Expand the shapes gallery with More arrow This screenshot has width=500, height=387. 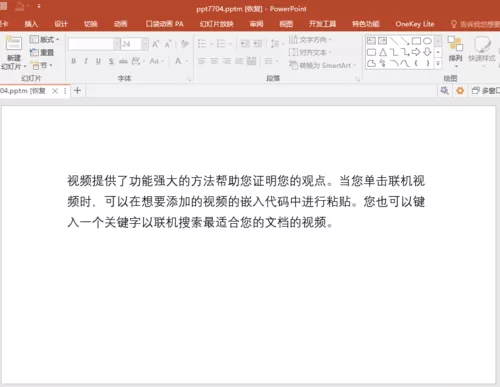[x=438, y=63]
